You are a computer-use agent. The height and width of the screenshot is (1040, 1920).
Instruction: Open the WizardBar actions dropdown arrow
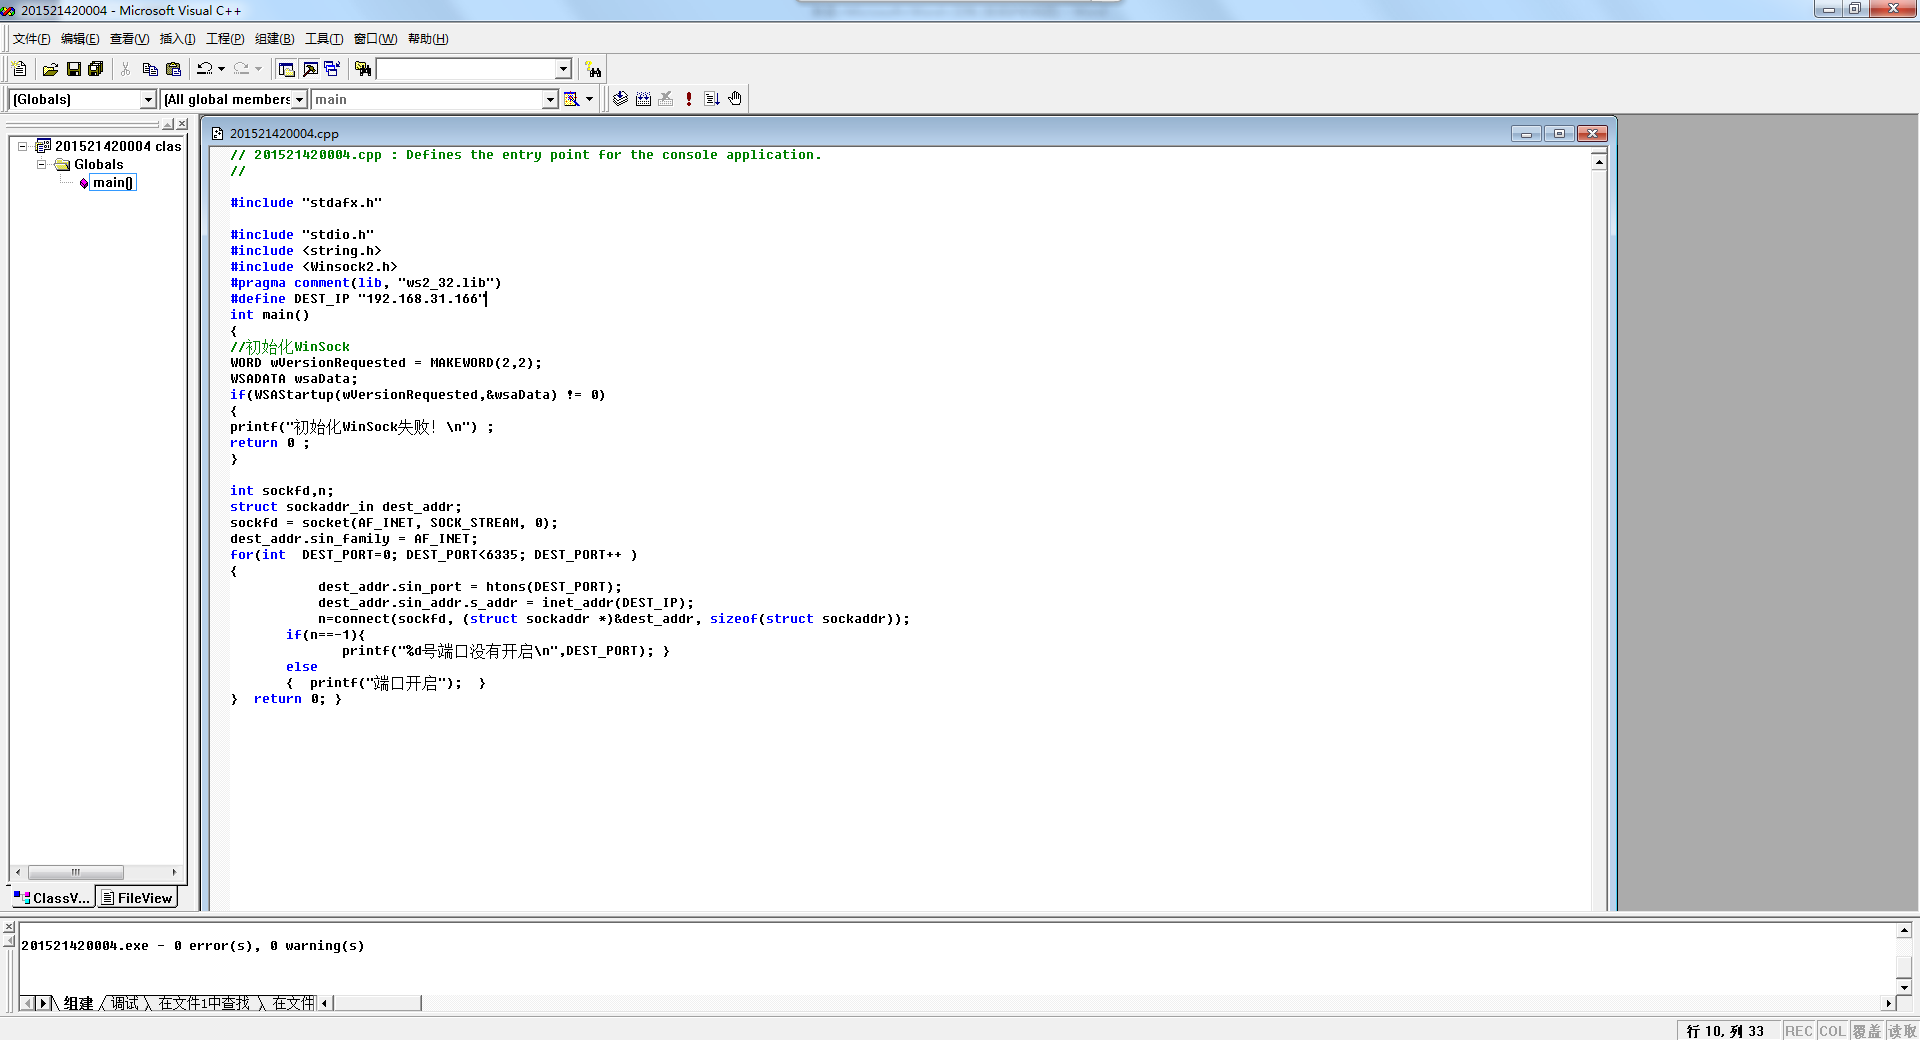pyautogui.click(x=589, y=99)
